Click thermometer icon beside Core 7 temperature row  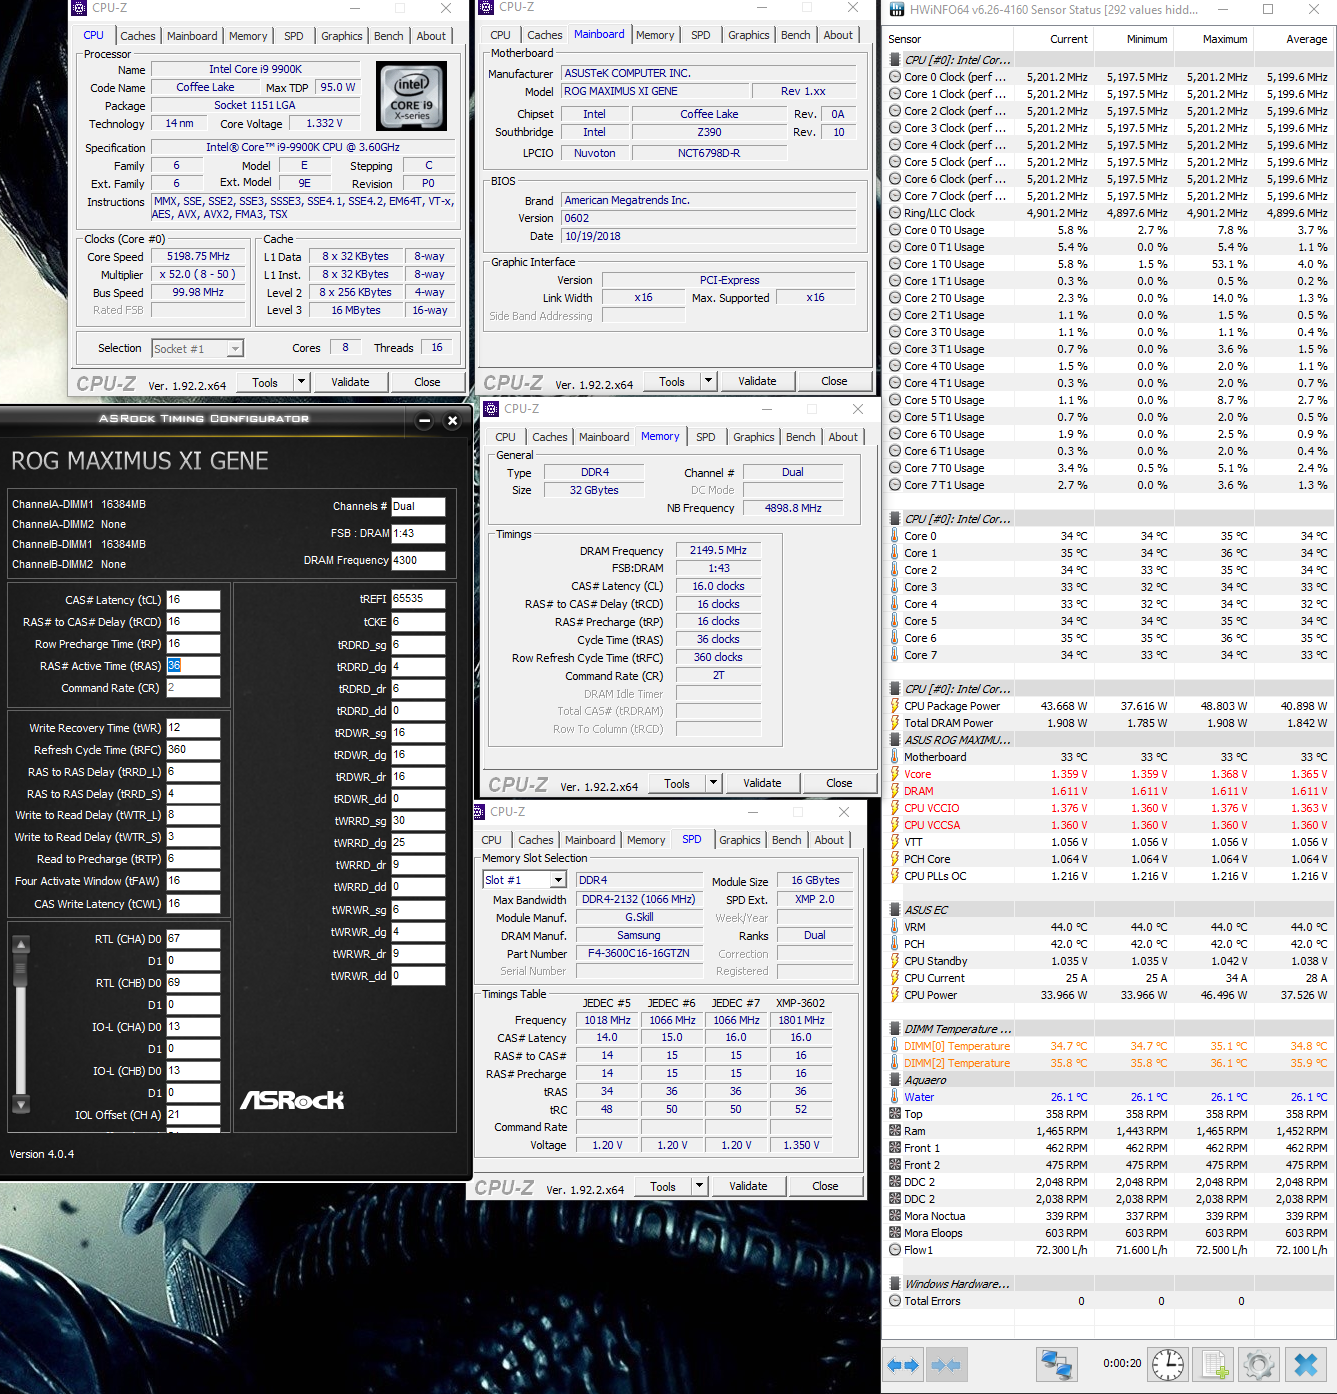pyautogui.click(x=895, y=655)
